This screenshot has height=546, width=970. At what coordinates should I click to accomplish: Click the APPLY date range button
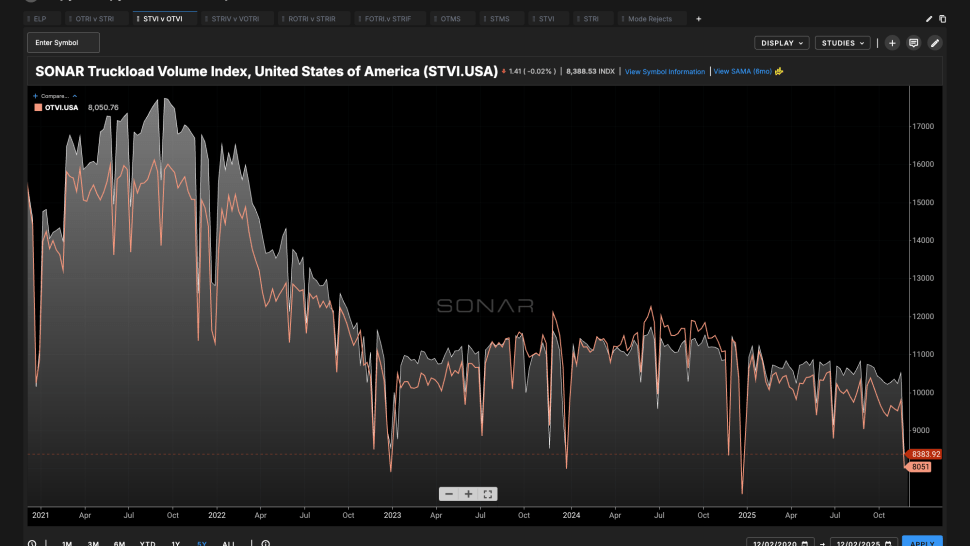click(922, 542)
